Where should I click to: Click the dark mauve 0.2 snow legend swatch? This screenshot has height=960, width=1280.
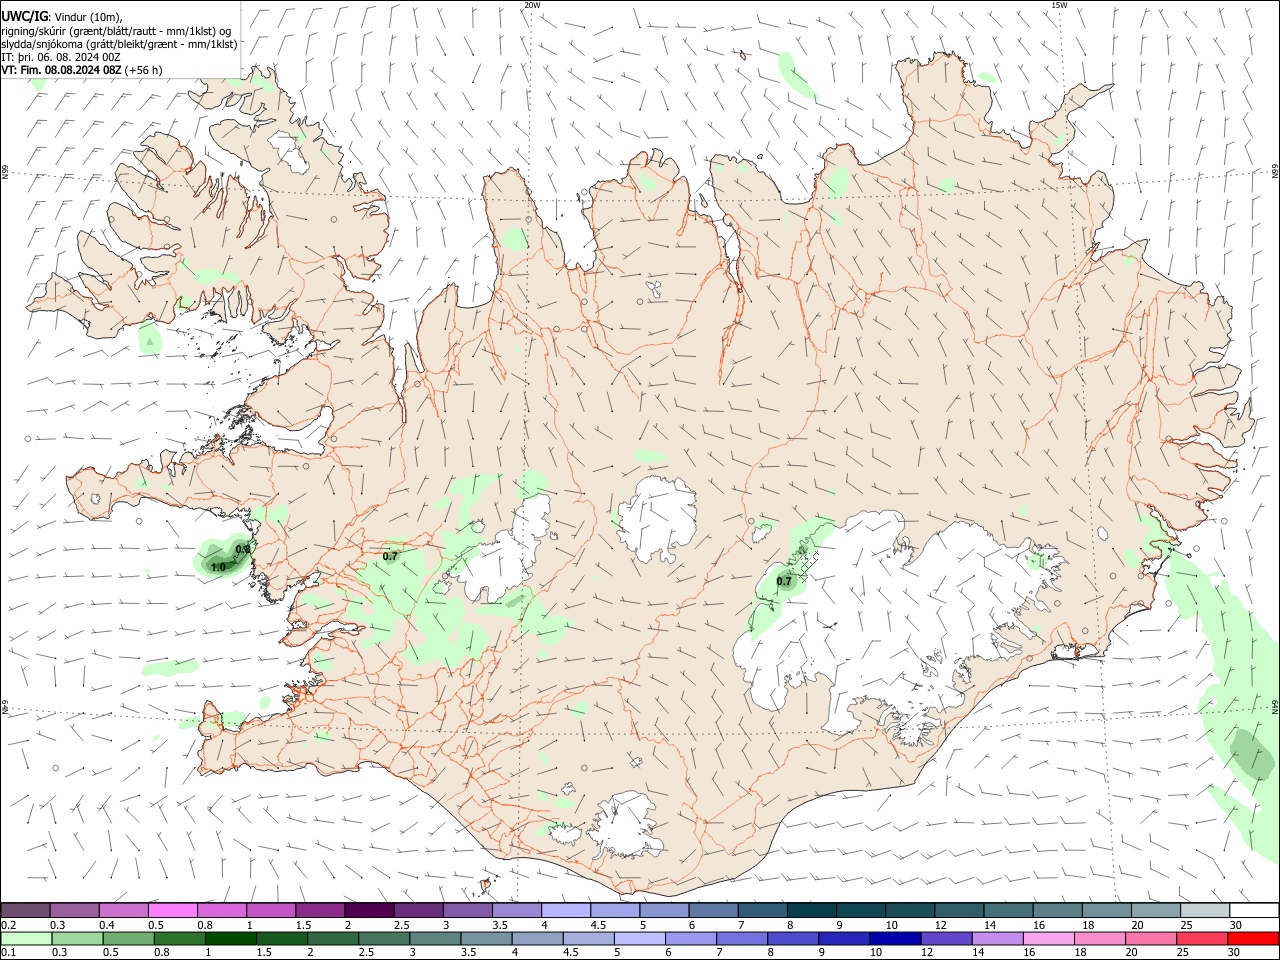[25, 910]
